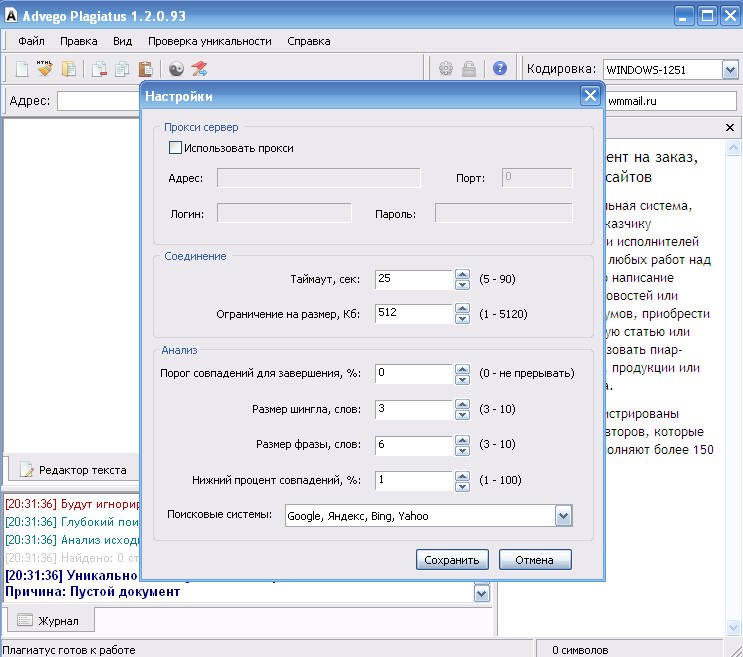Click the red deep check icon
743x657 pixels.
(x=199, y=69)
